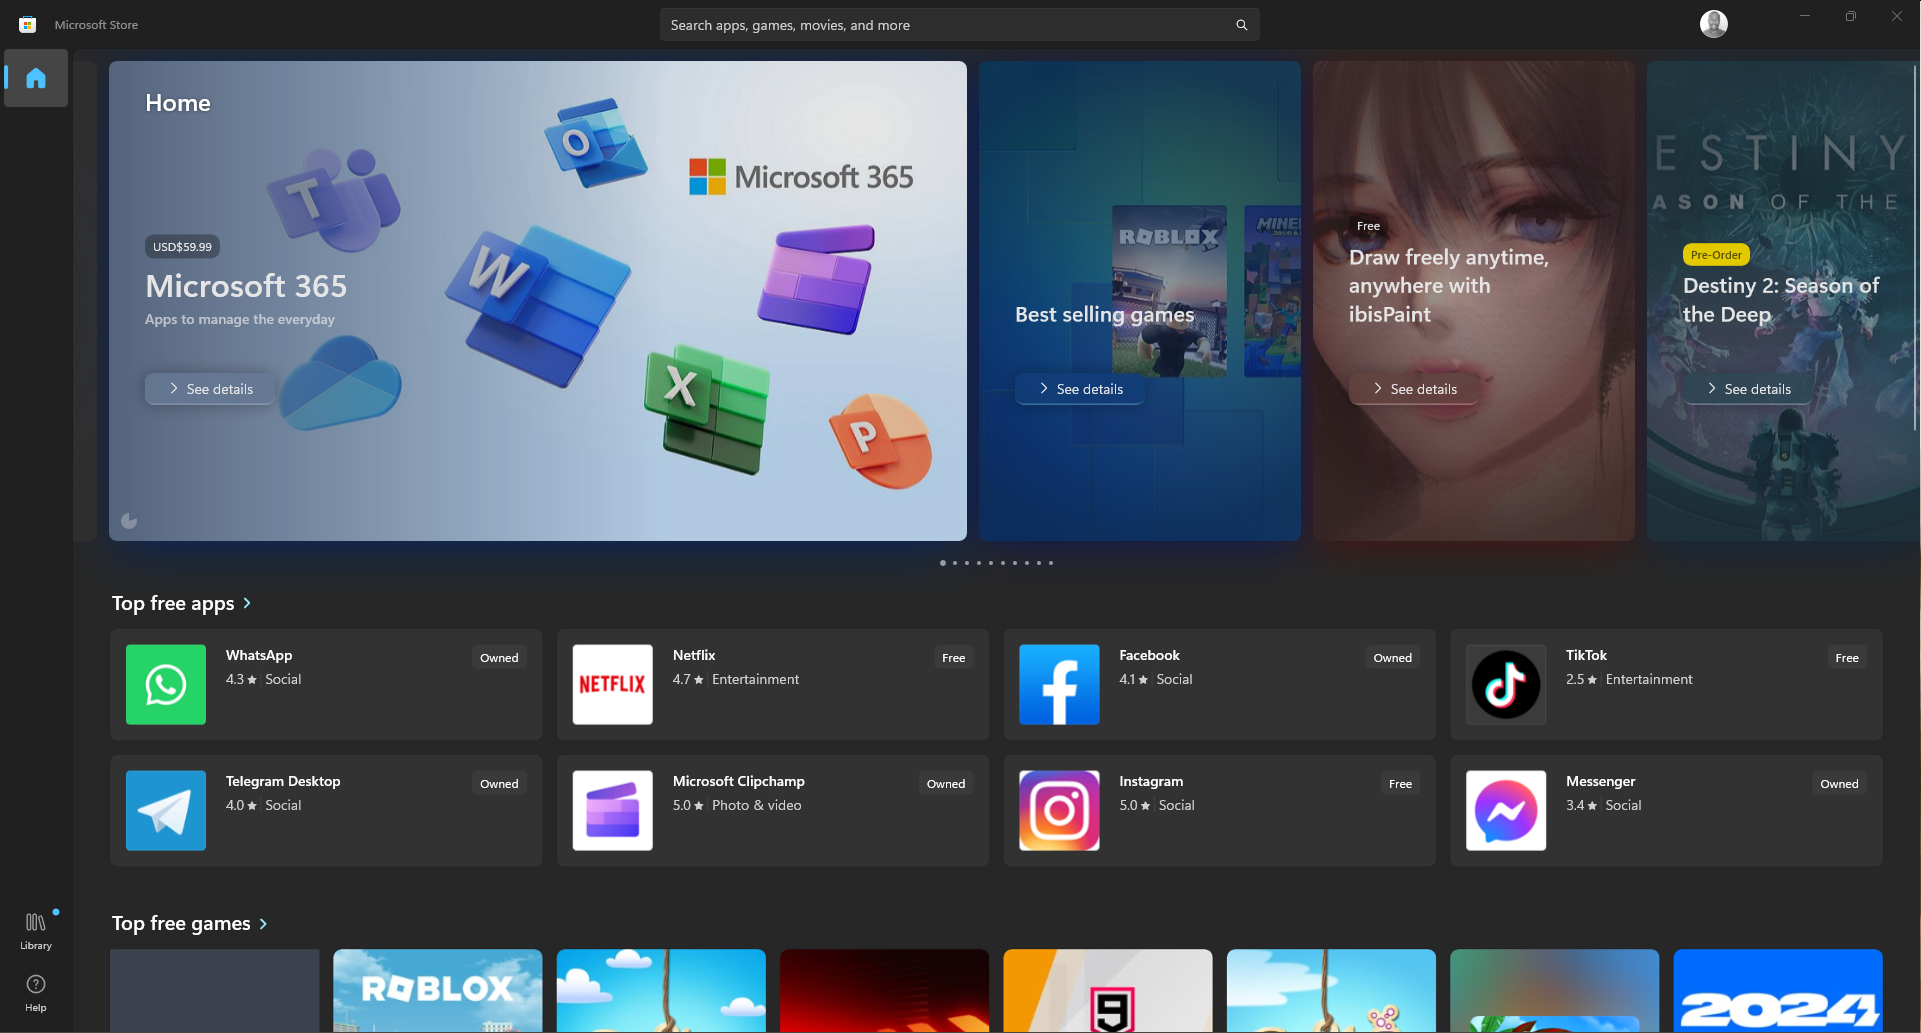Open the Microsoft Clipchamp app icon
The image size is (1921, 1033).
[612, 811]
